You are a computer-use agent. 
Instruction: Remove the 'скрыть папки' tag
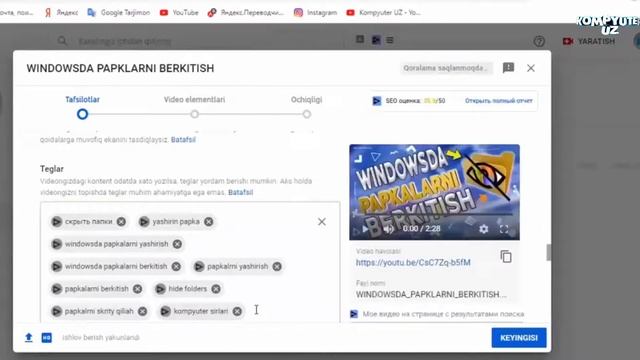point(121,222)
